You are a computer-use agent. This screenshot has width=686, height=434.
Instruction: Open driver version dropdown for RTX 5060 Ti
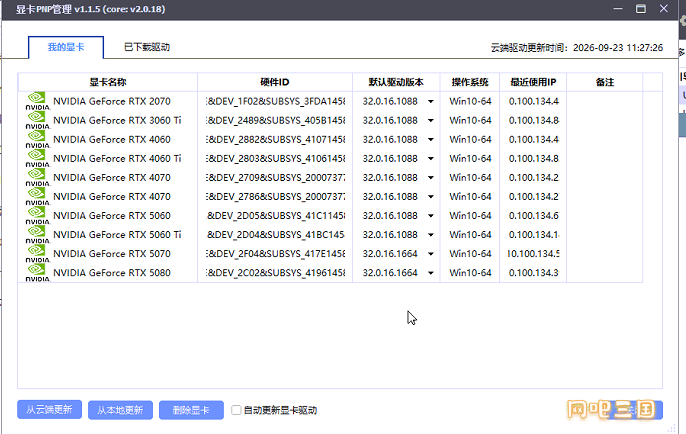[x=430, y=234]
